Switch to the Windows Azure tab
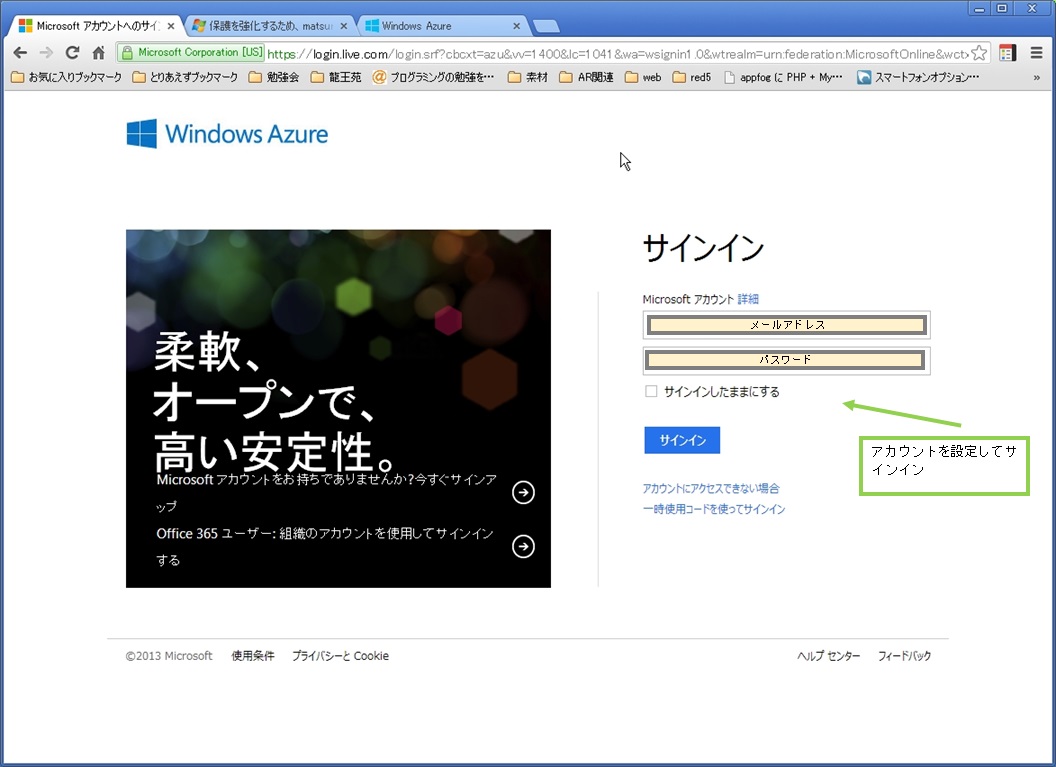Viewport: 1056px width, 767px height. pos(441,26)
